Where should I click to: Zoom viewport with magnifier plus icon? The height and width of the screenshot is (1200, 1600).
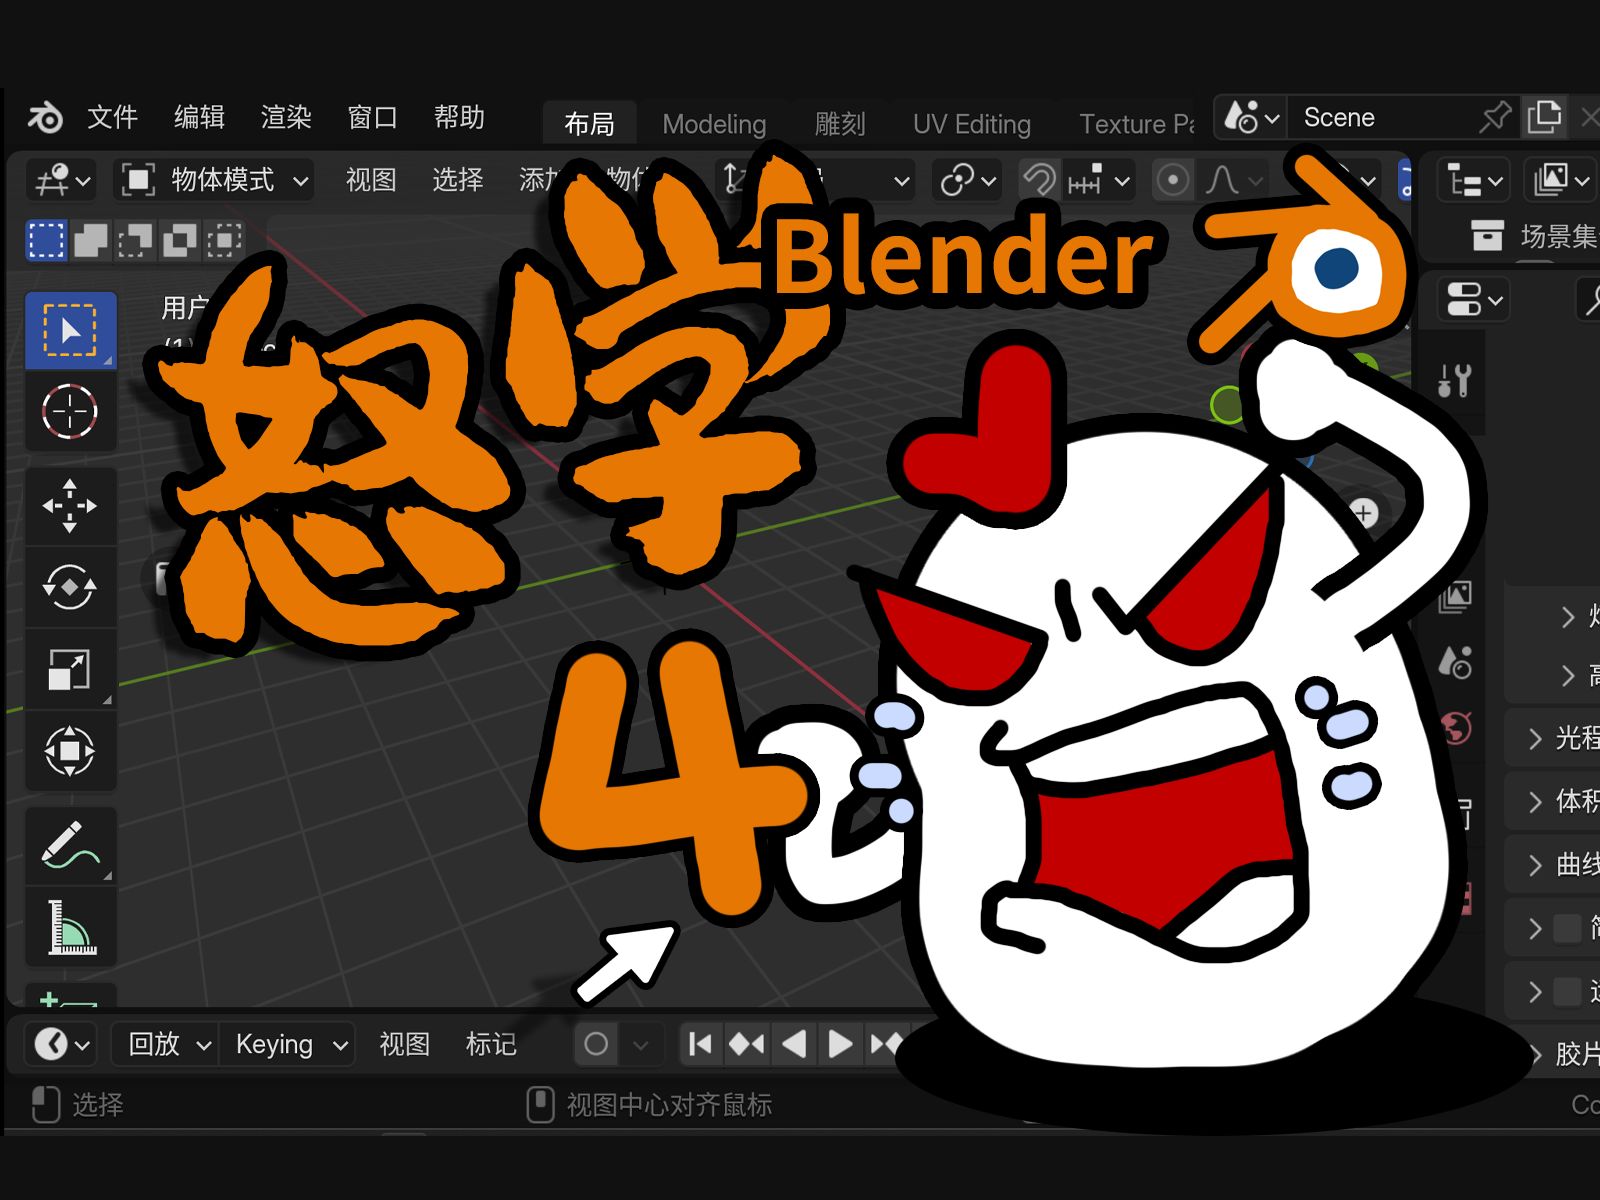[1363, 514]
